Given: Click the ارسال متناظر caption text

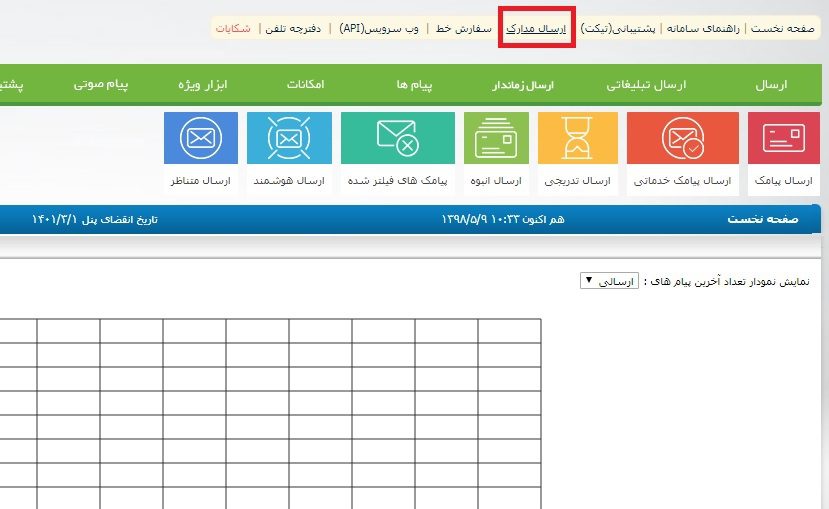Looking at the screenshot, I should (201, 181).
